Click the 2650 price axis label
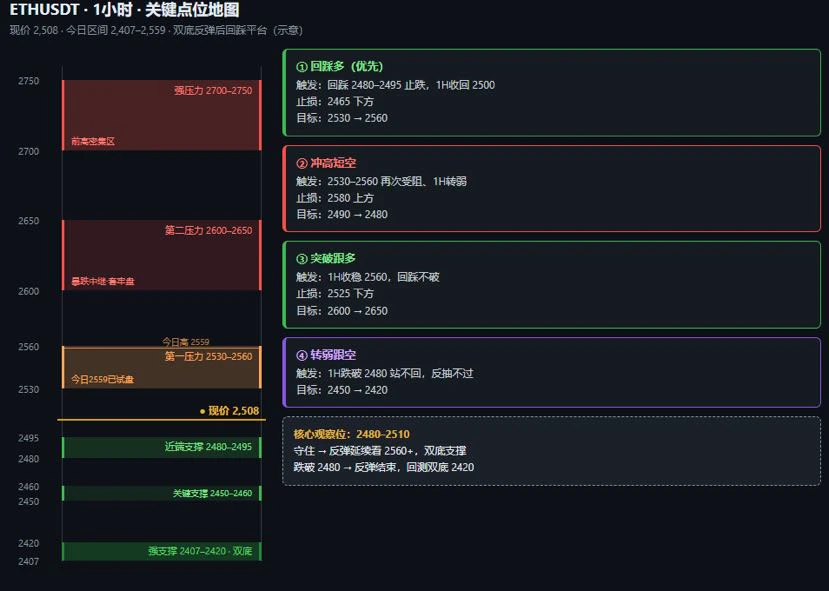 (x=29, y=220)
